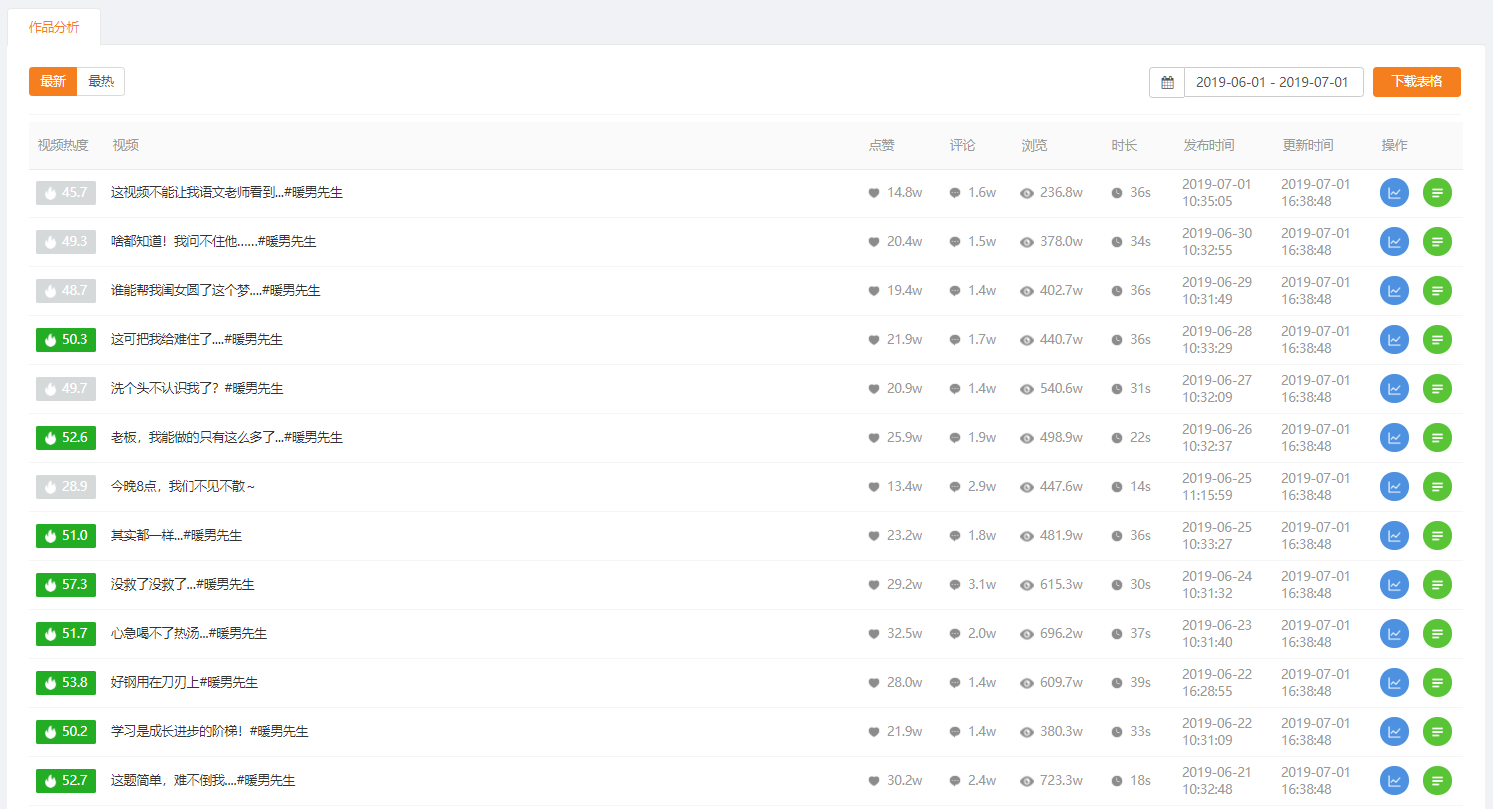Open the date range picker field
Screen dimensions: 1493x809
pos(1273,82)
